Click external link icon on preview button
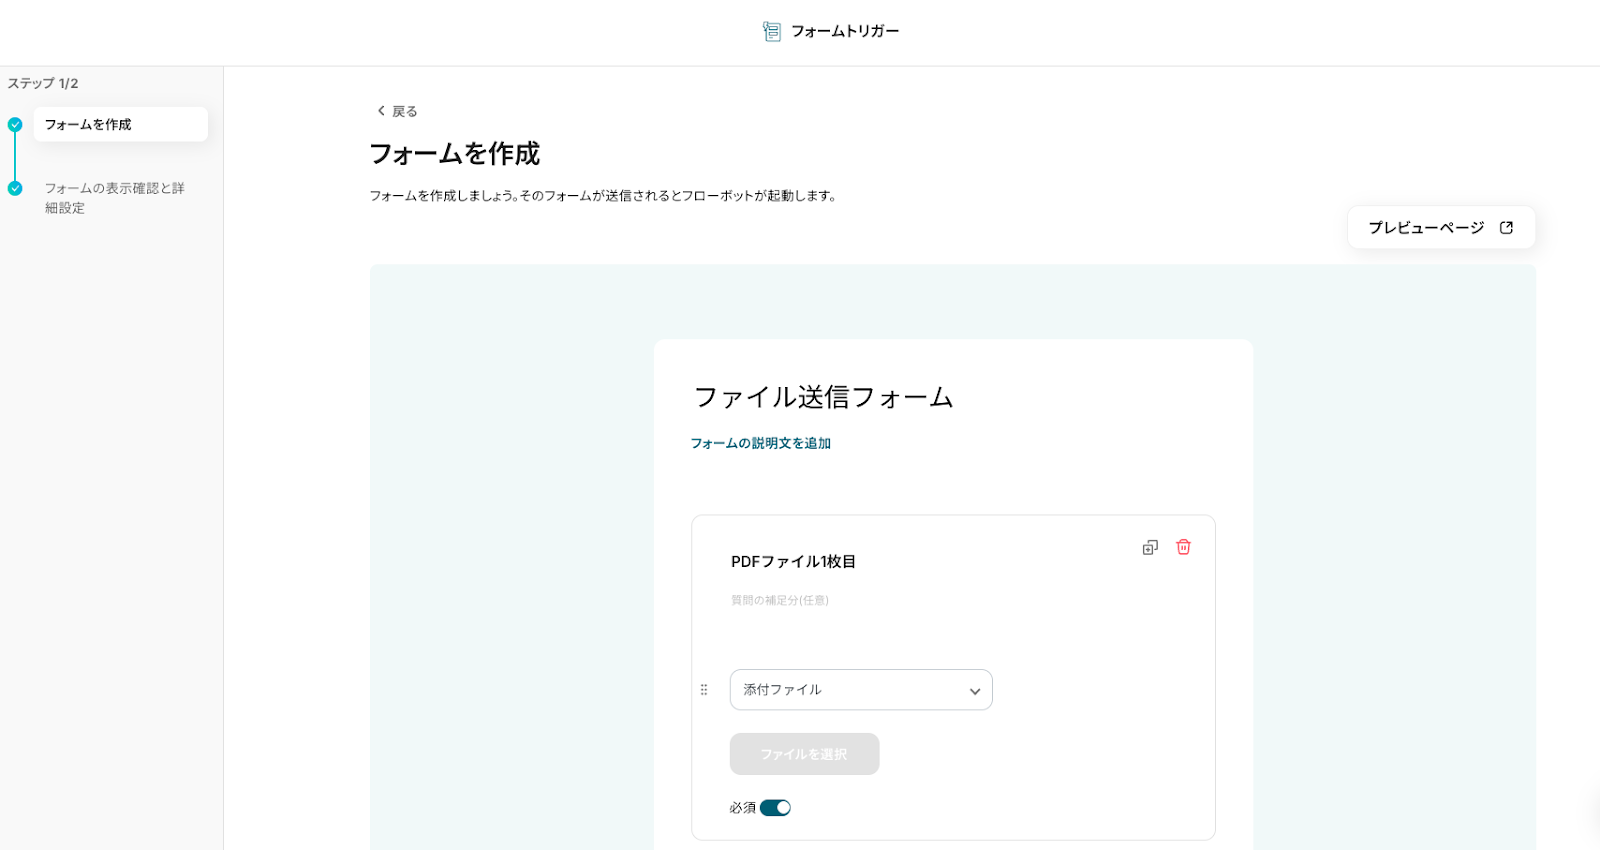Viewport: 1600px width, 850px height. pos(1506,228)
